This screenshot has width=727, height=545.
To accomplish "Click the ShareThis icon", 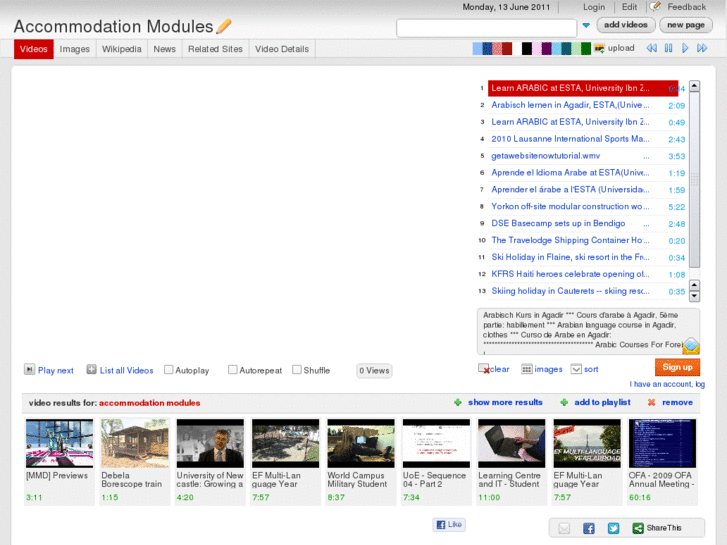I will coord(638,528).
